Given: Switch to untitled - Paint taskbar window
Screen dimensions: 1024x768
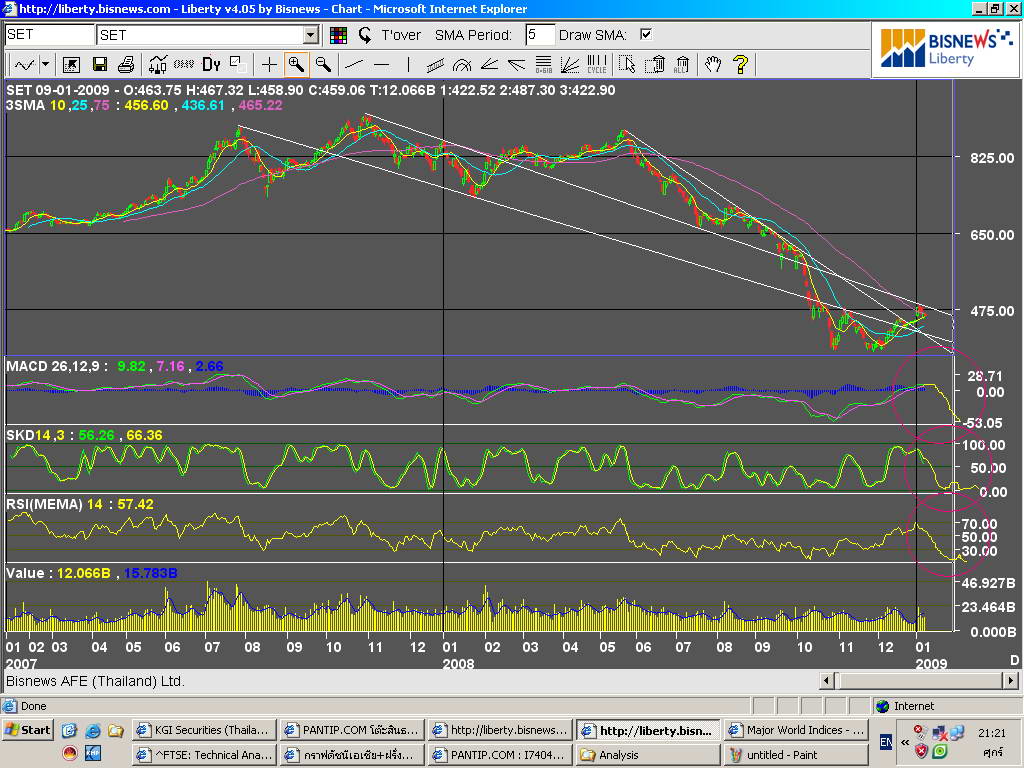Looking at the screenshot, I should (797, 755).
